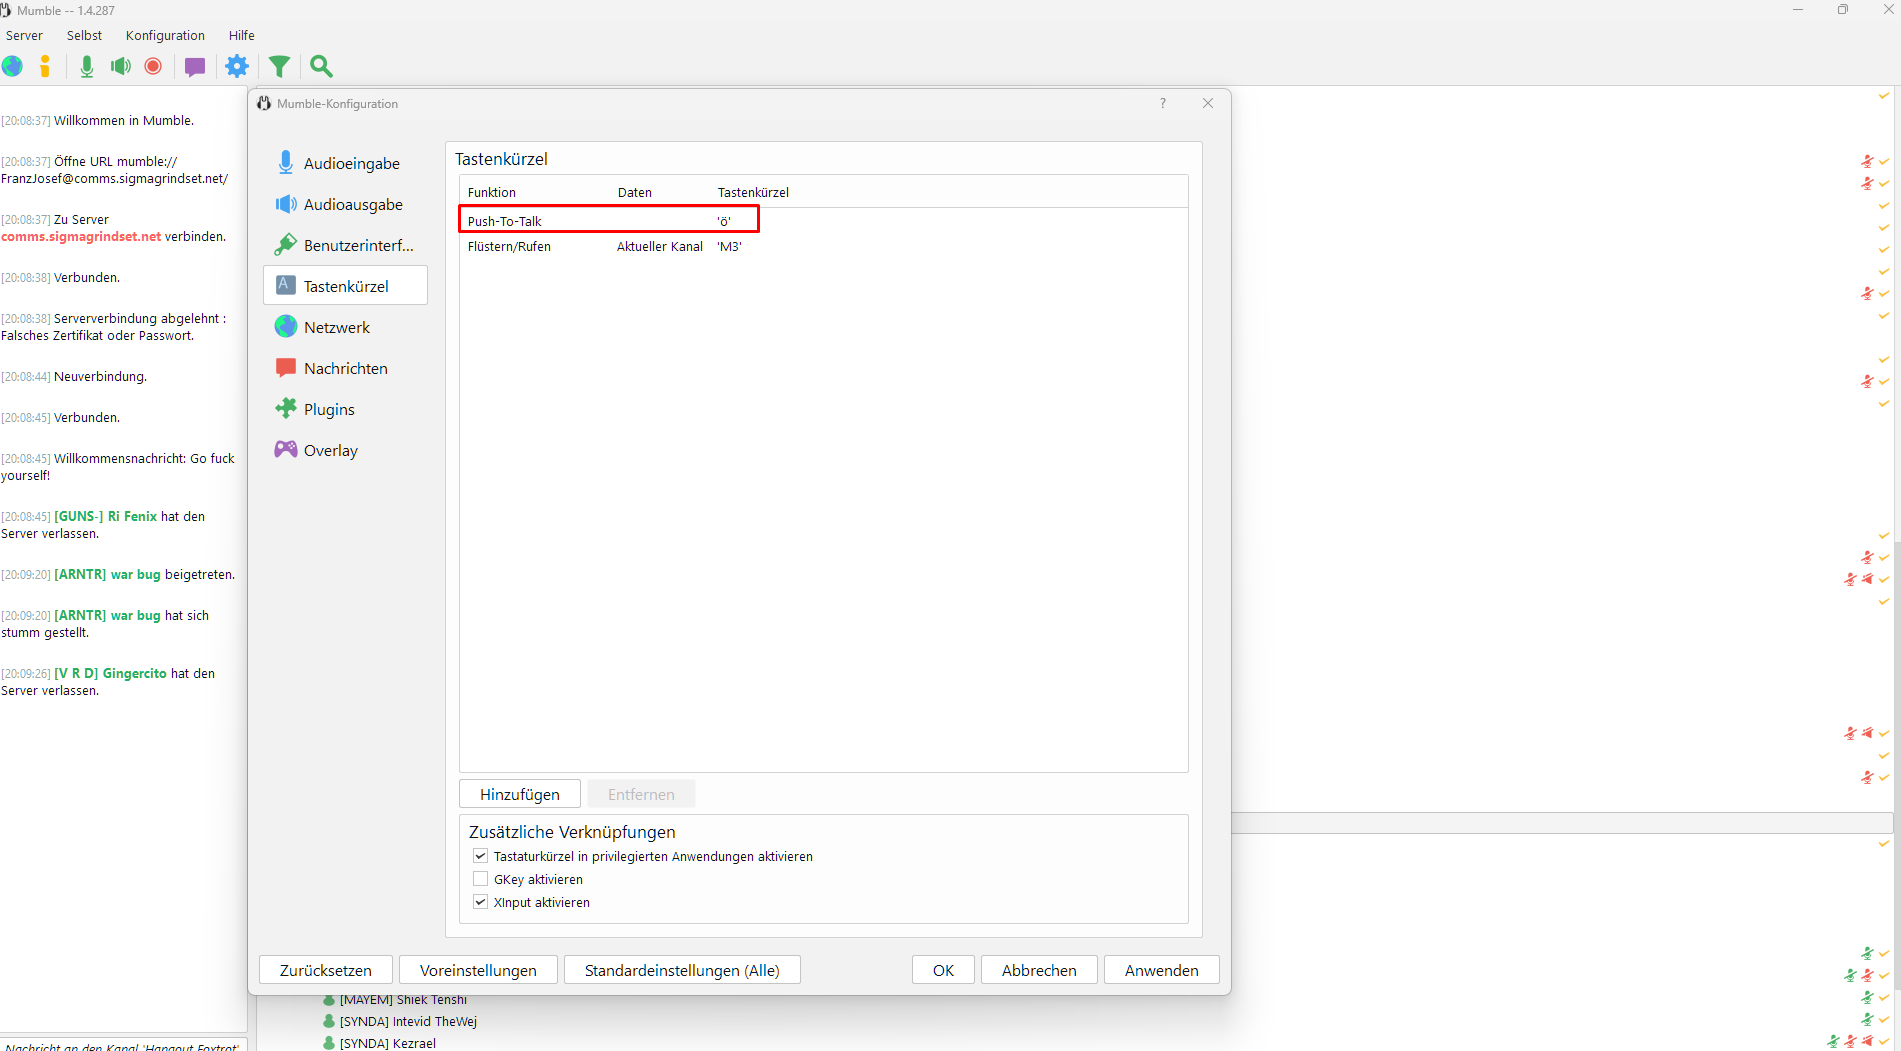Open server information yellow icon in toolbar
Viewport: 1901px width, 1051px height.
point(45,66)
